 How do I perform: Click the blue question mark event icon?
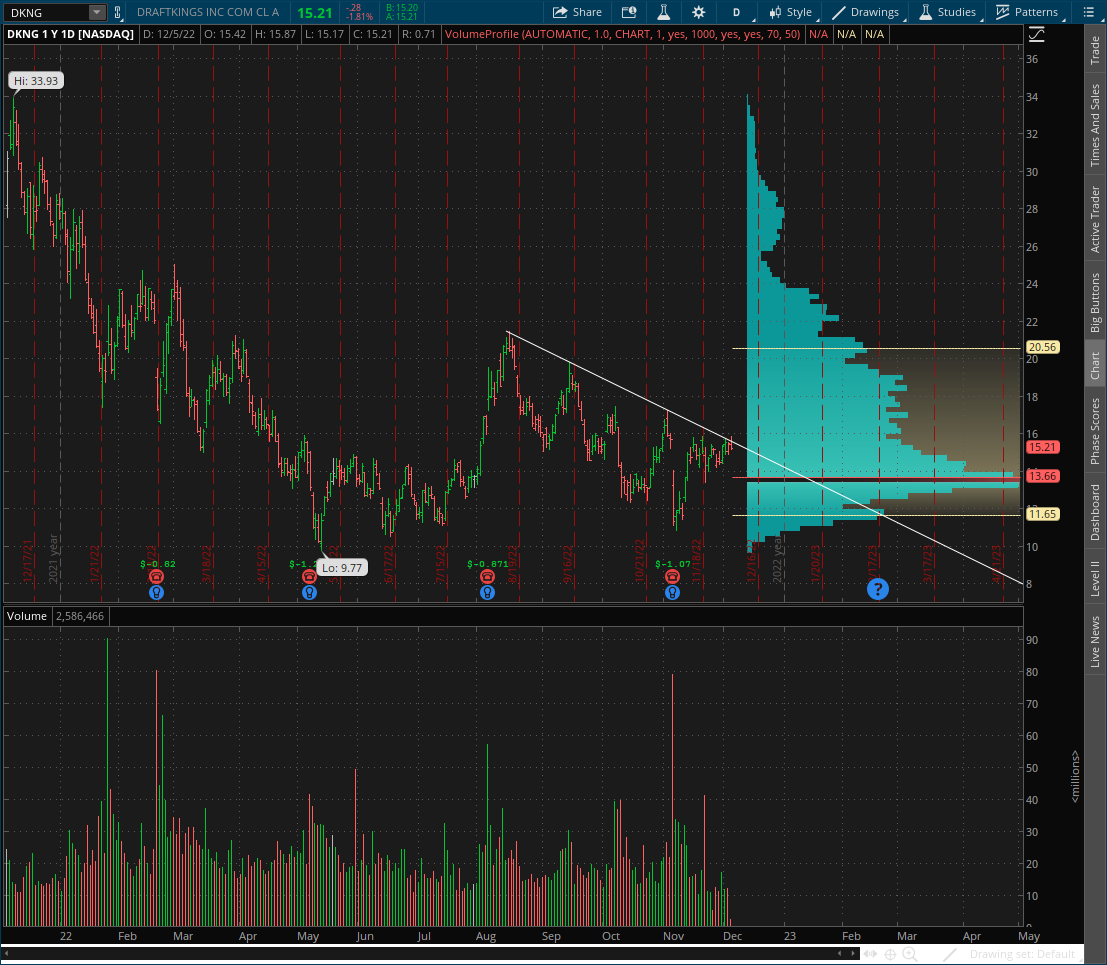tap(878, 589)
